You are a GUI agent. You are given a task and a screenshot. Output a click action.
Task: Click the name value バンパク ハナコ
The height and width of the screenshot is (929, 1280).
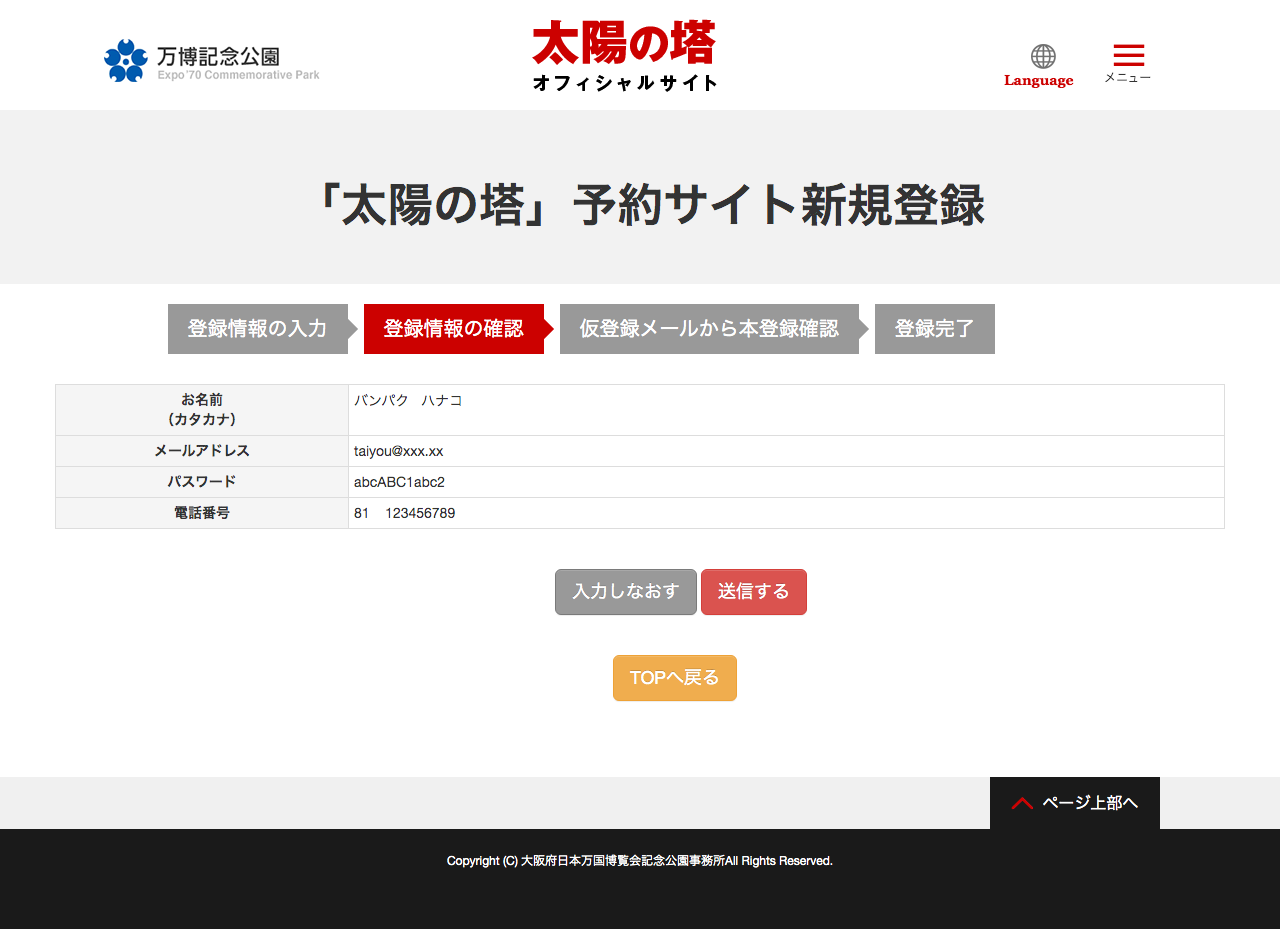408,400
